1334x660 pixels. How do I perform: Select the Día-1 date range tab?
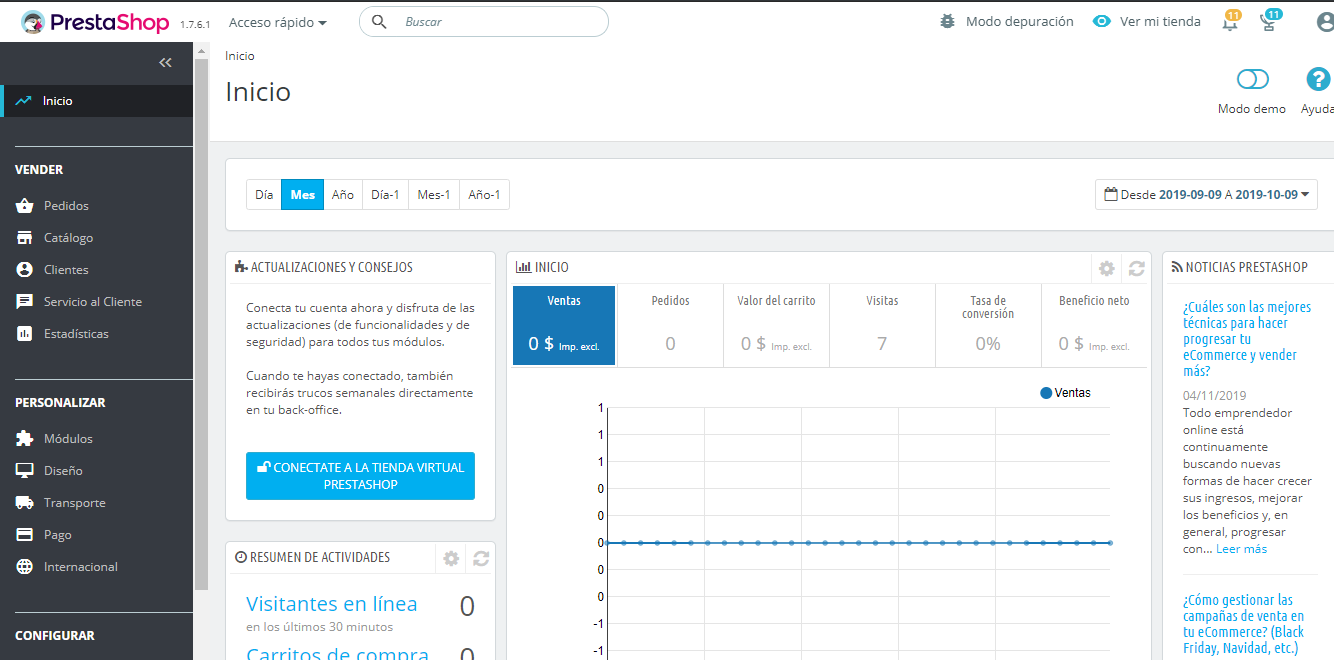[385, 195]
